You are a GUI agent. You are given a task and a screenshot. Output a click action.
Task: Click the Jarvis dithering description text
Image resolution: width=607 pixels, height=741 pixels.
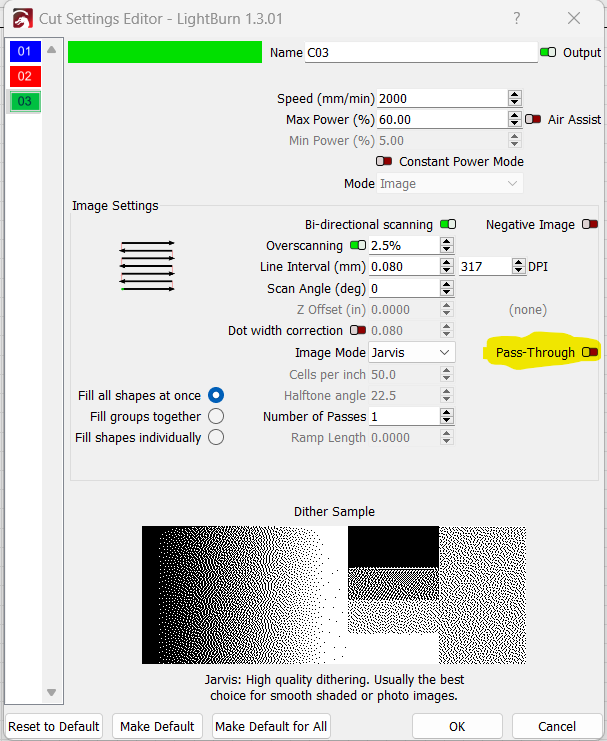click(x=334, y=688)
